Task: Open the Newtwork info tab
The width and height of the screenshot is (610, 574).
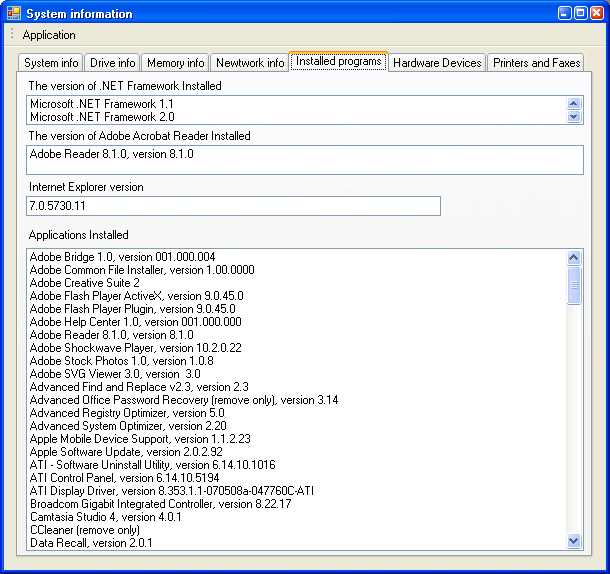Action: point(250,63)
